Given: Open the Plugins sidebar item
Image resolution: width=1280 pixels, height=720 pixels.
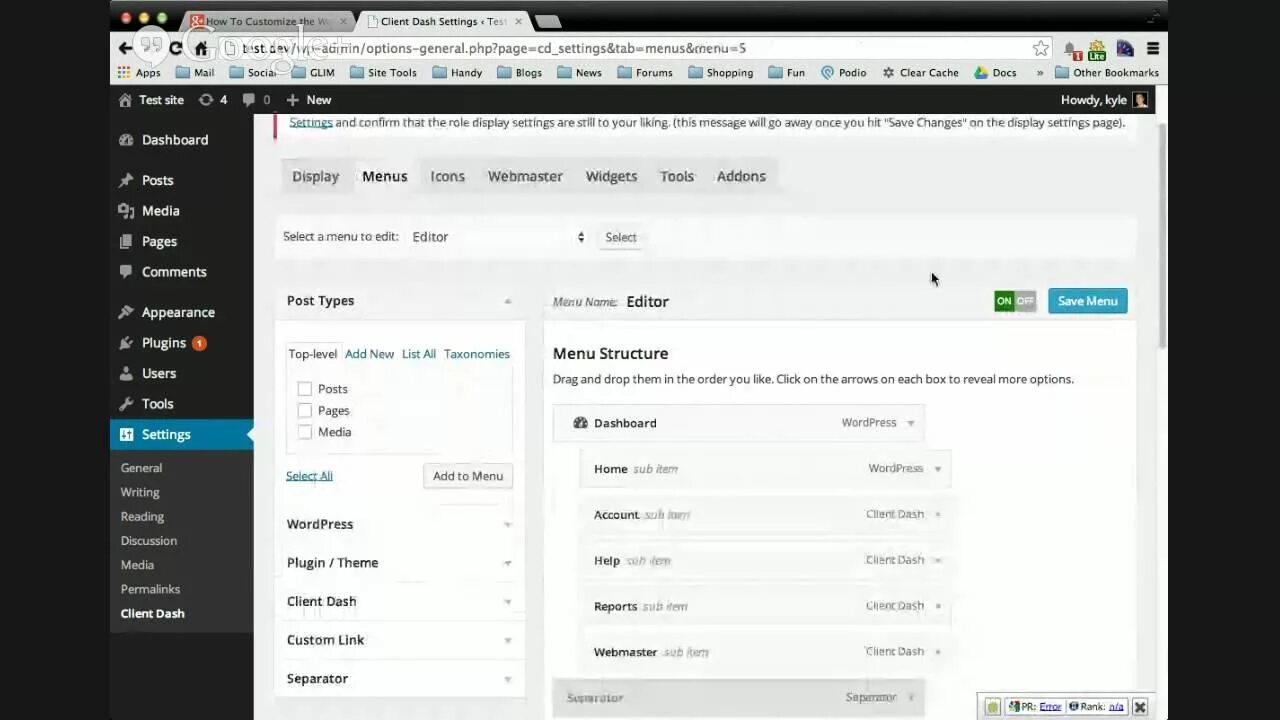Looking at the screenshot, I should (x=163, y=343).
